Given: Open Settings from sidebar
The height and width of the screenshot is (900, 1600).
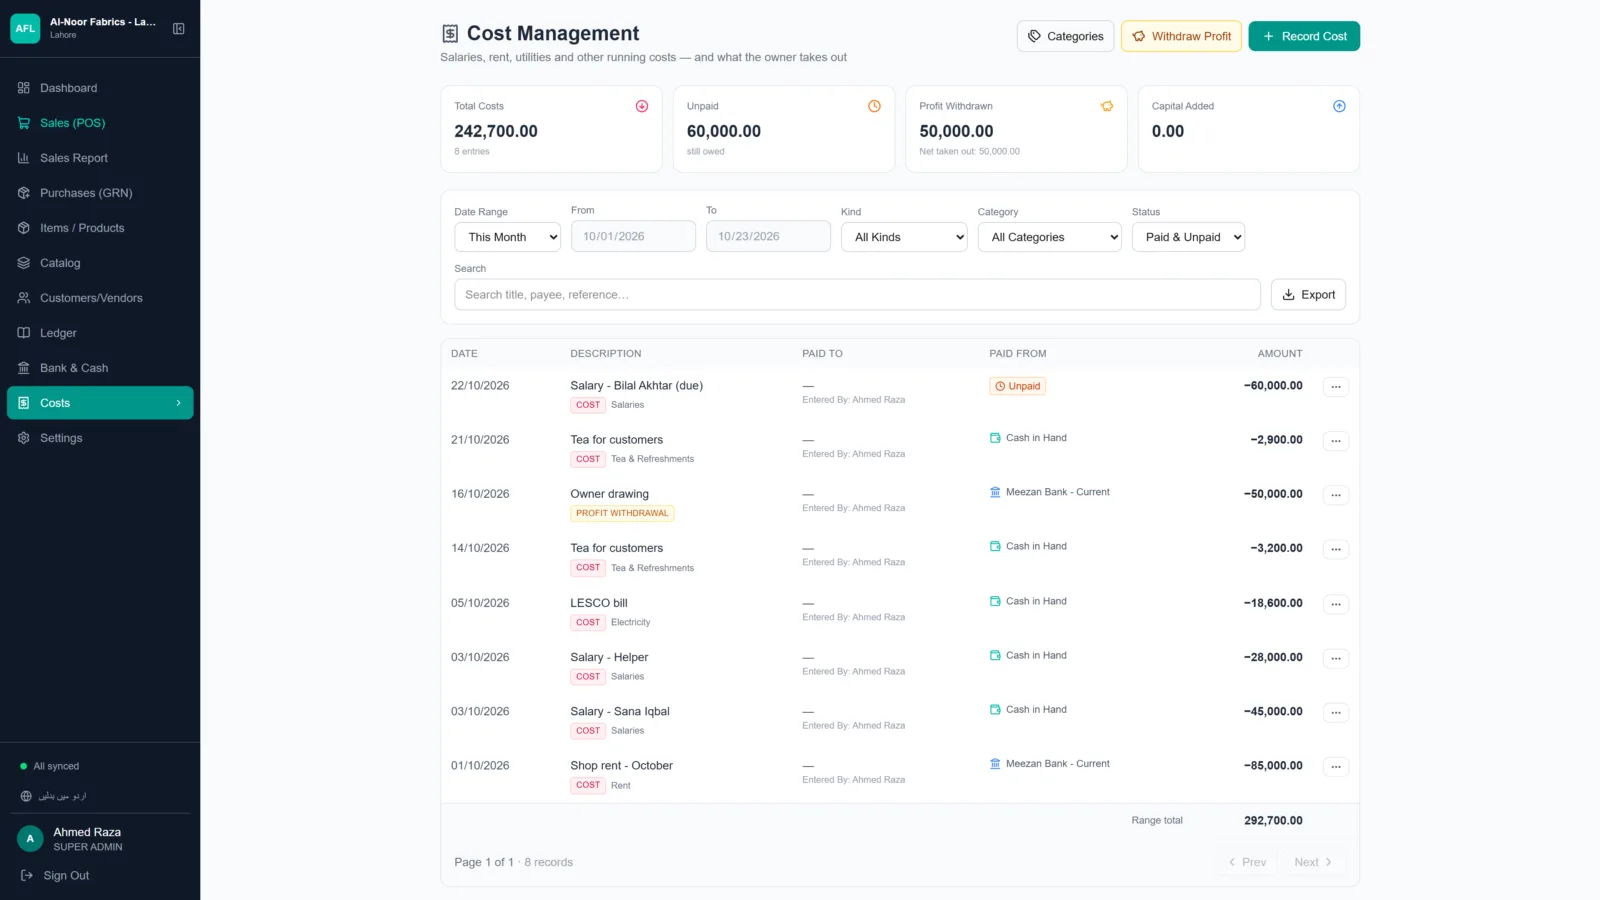Looking at the screenshot, I should coord(100,438).
